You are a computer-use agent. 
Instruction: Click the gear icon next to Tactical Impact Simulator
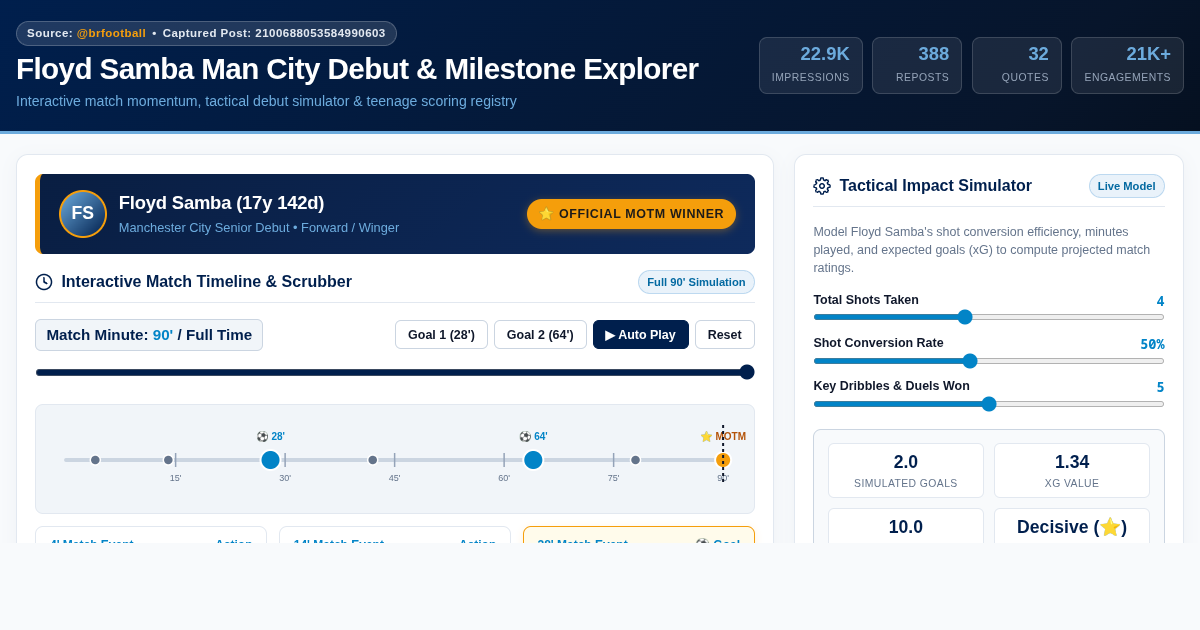(822, 186)
